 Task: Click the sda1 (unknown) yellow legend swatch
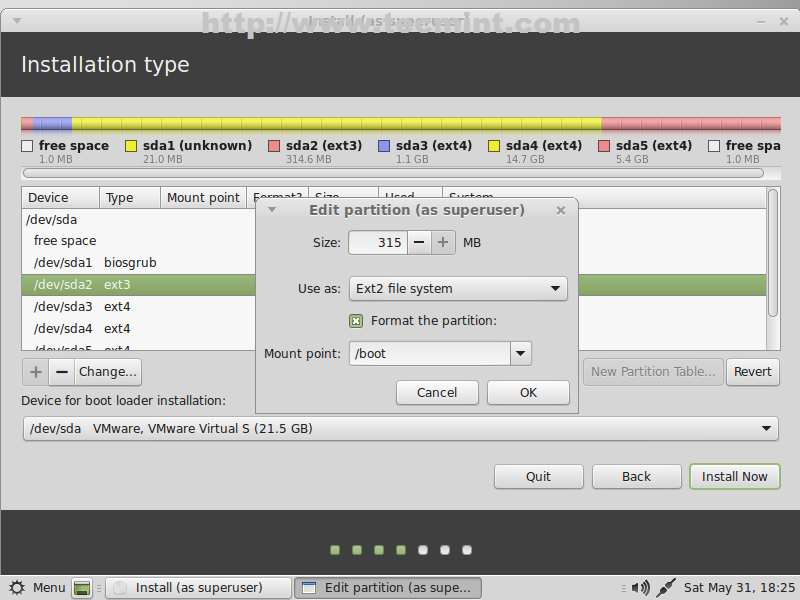[131, 146]
